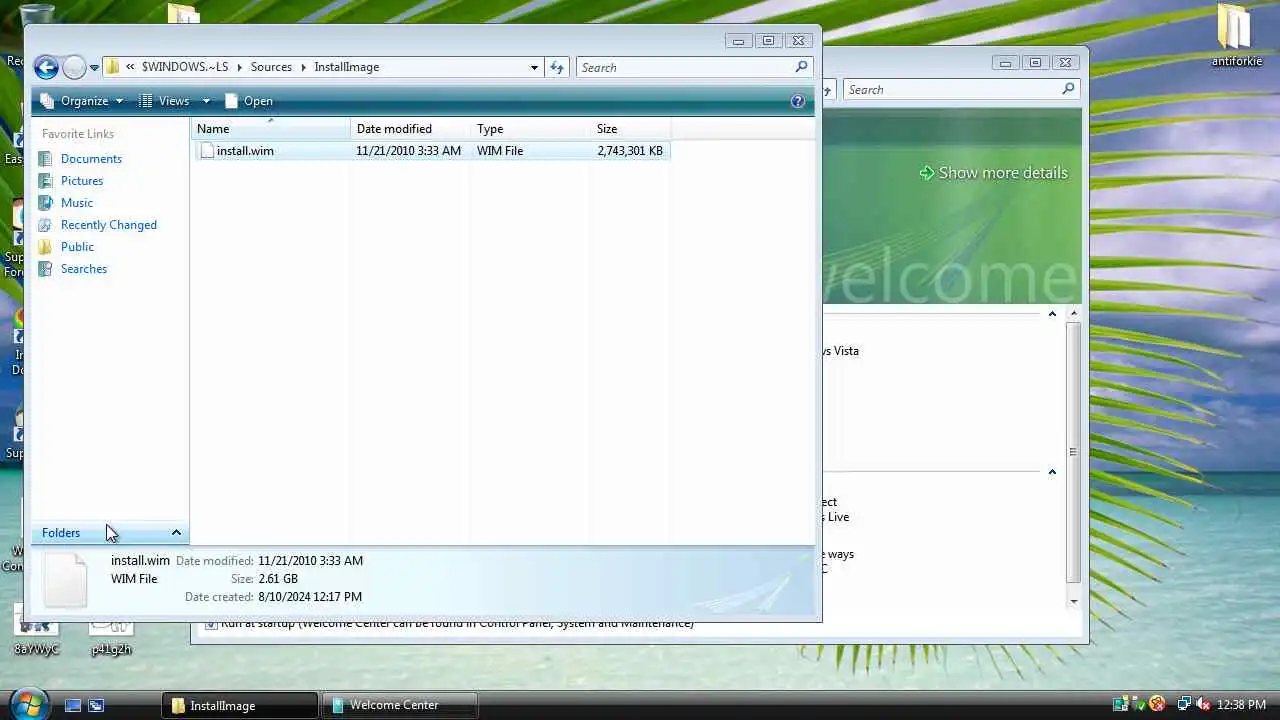Screen dimensions: 1280x720
Task: Click the WIM File type cell
Action: click(500, 151)
